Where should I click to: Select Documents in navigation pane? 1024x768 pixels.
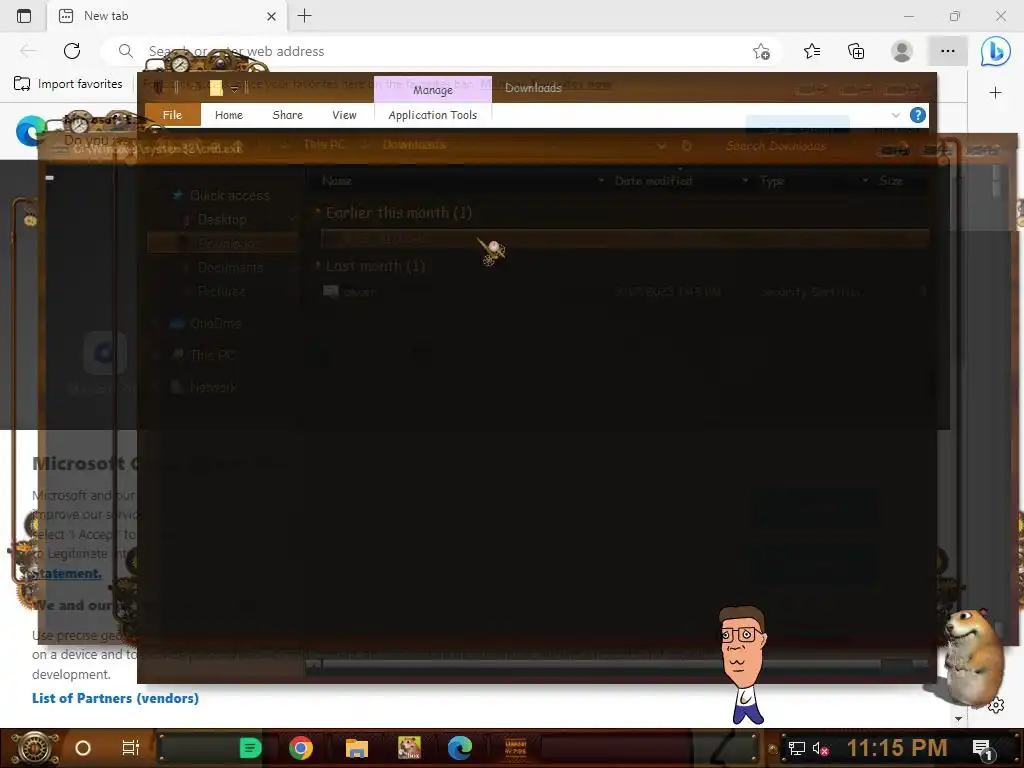point(231,267)
